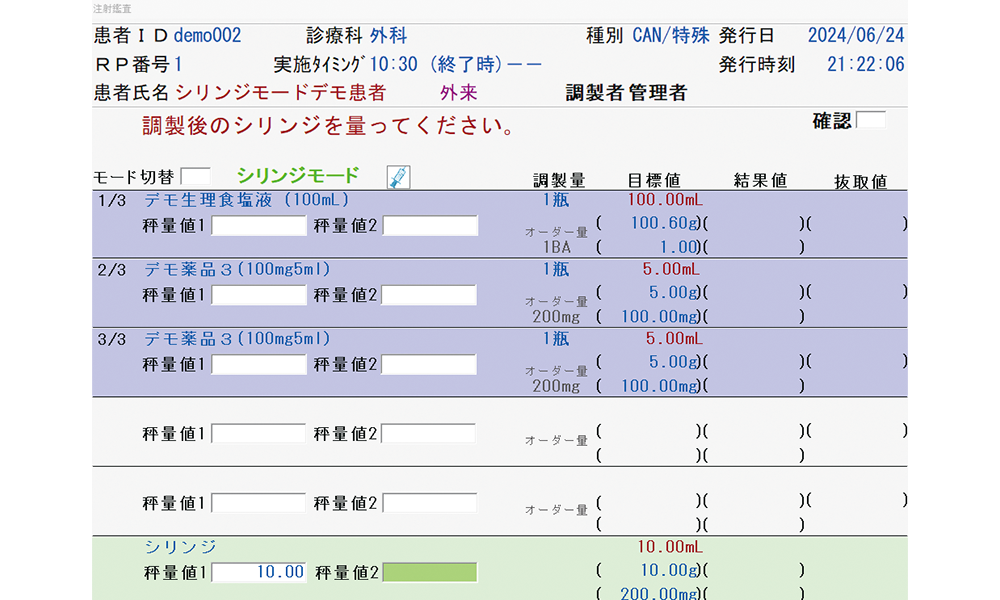Click デモ薬品3 name in row 3/3

[x=237, y=339]
